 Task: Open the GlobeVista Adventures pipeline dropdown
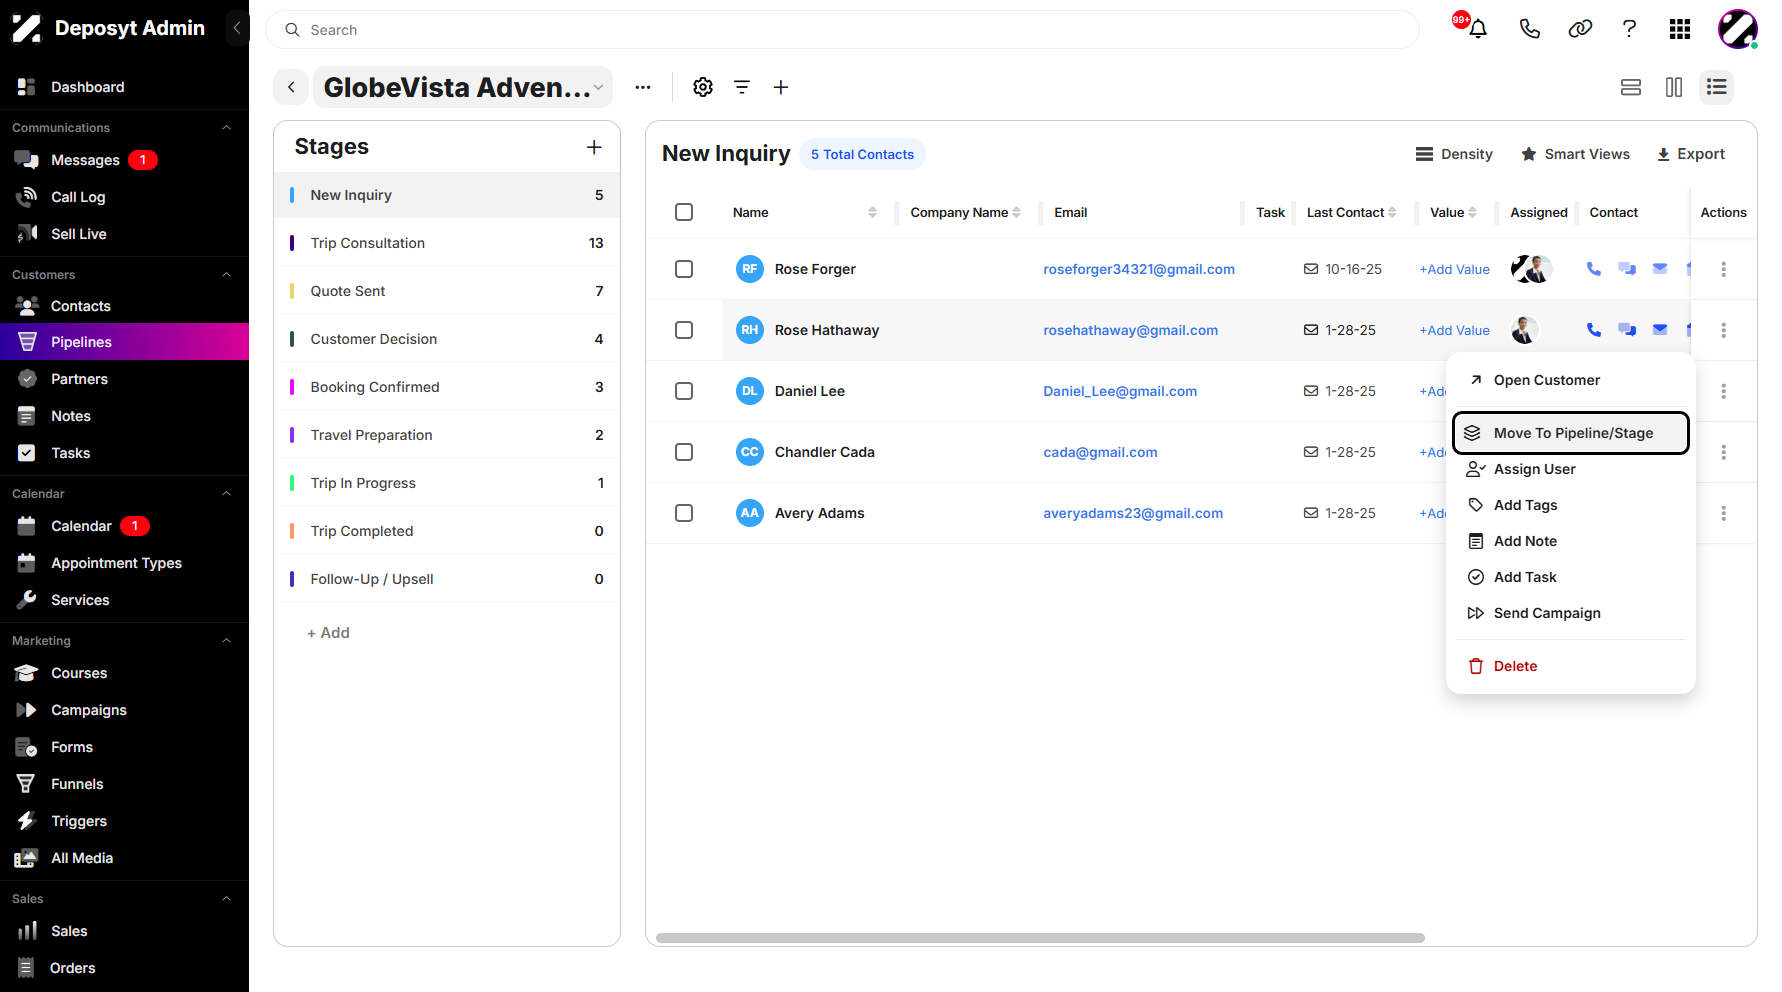[463, 87]
